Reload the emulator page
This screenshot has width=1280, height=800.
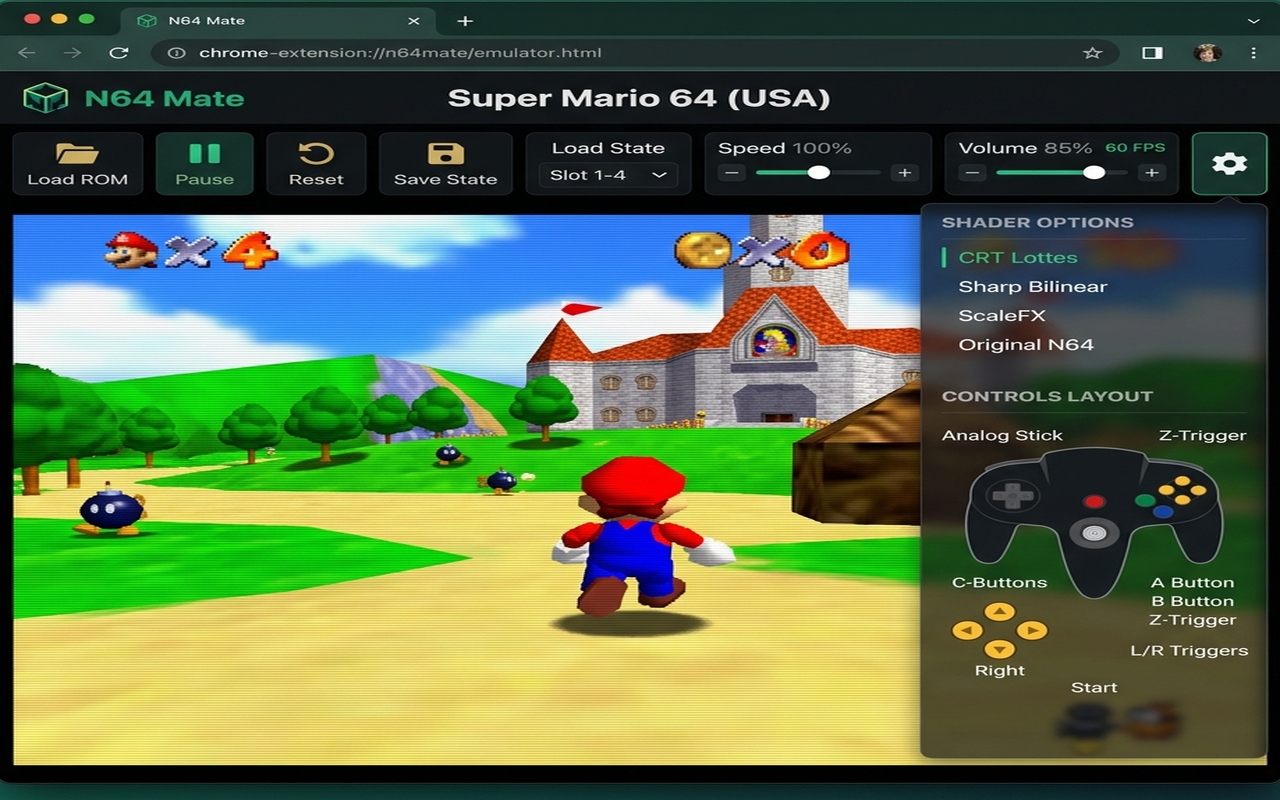119,53
